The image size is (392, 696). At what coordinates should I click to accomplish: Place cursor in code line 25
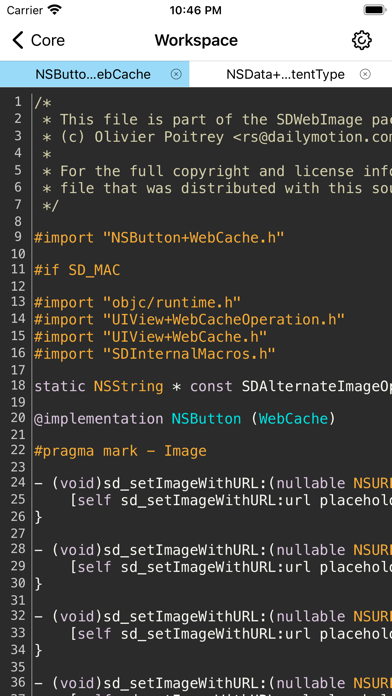[230, 500]
